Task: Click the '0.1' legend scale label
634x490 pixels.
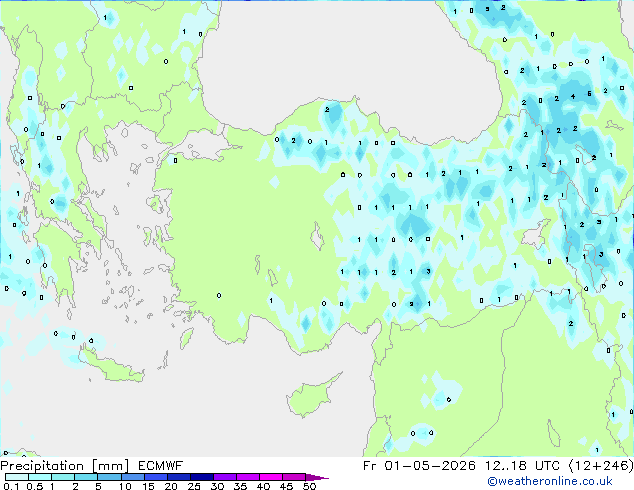Action: (x=11, y=486)
